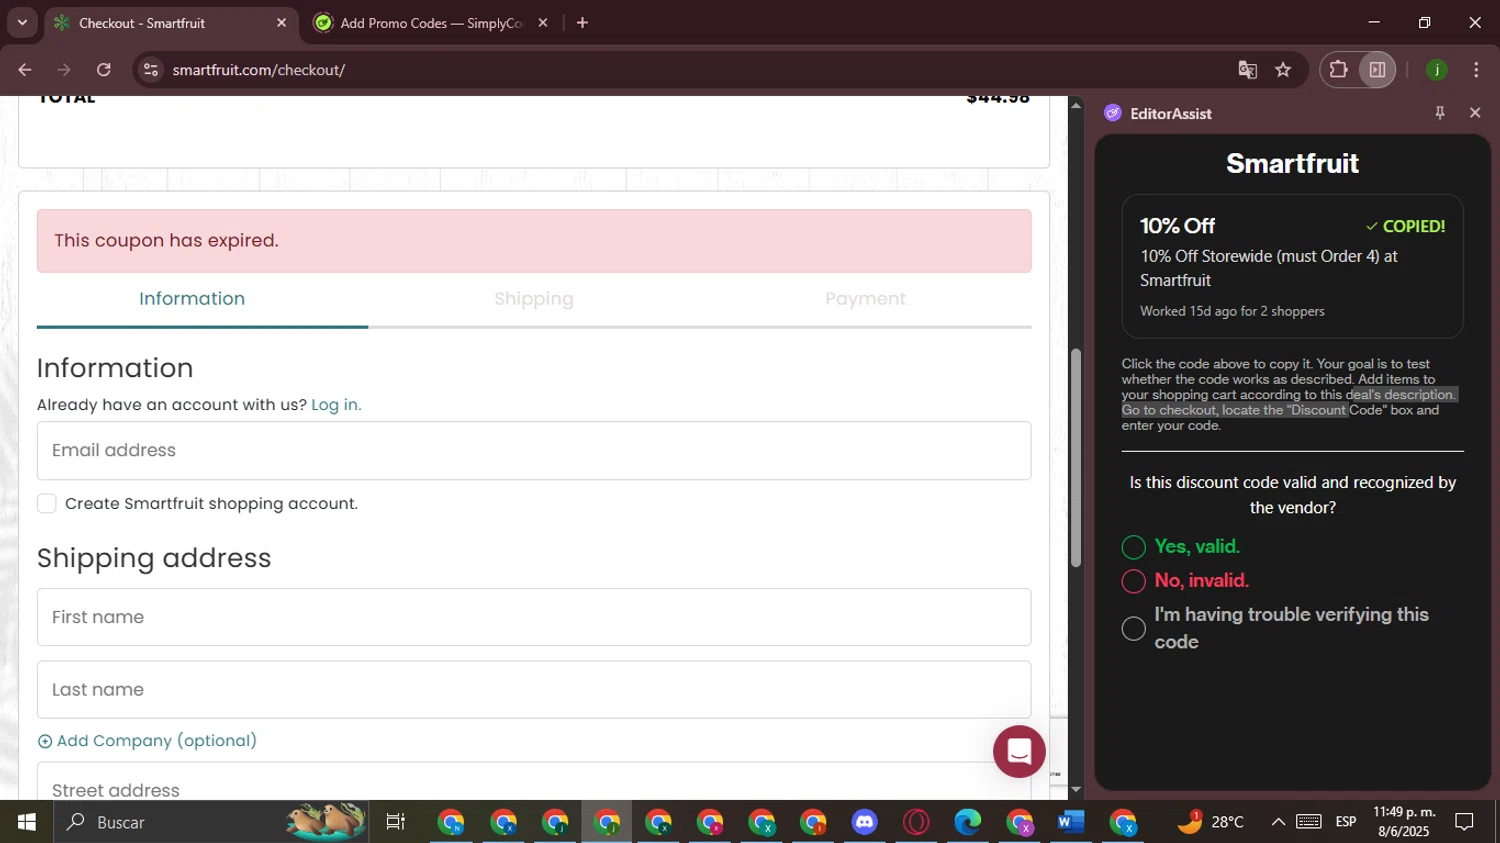Switch to the Checkout - Smartfruit tab
The height and width of the screenshot is (843, 1500).
(x=172, y=23)
